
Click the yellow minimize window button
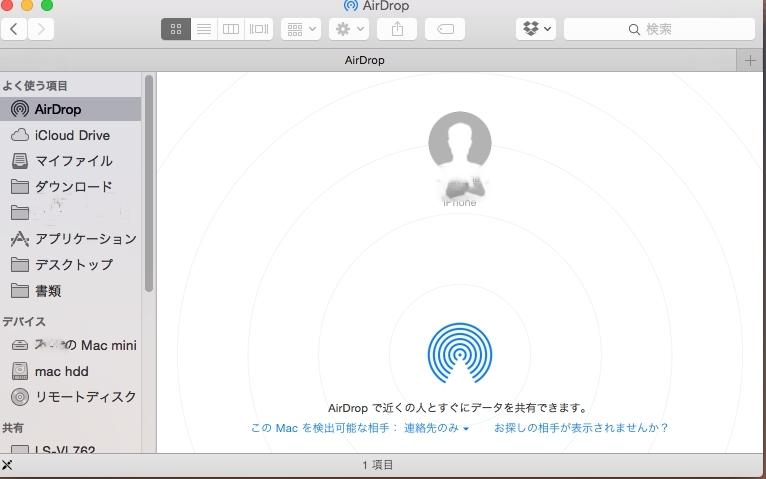click(x=27, y=5)
